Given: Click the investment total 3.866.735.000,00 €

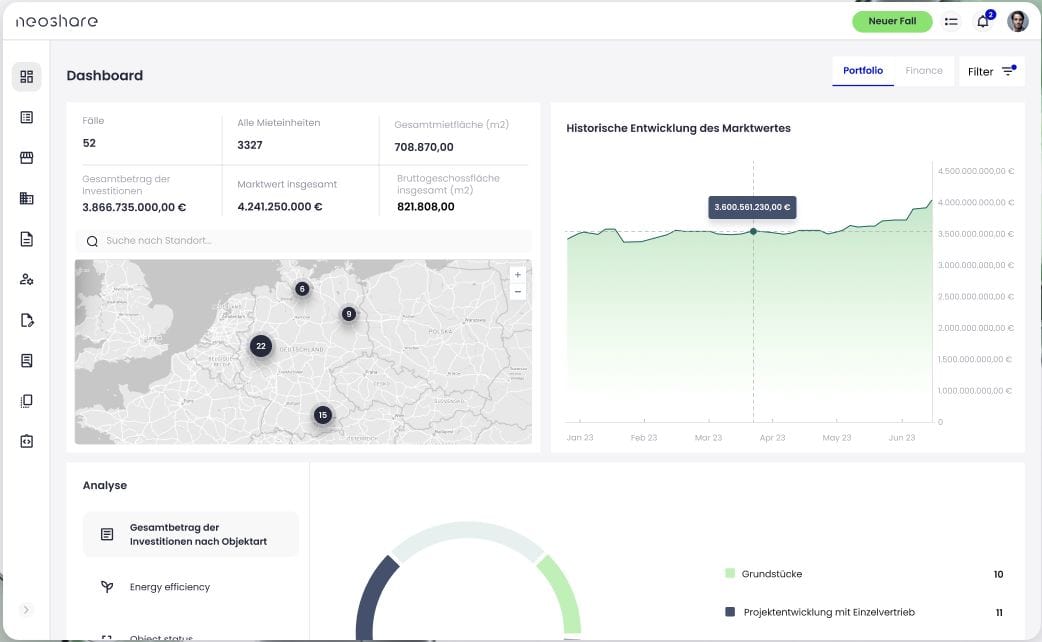Looking at the screenshot, I should point(134,208).
